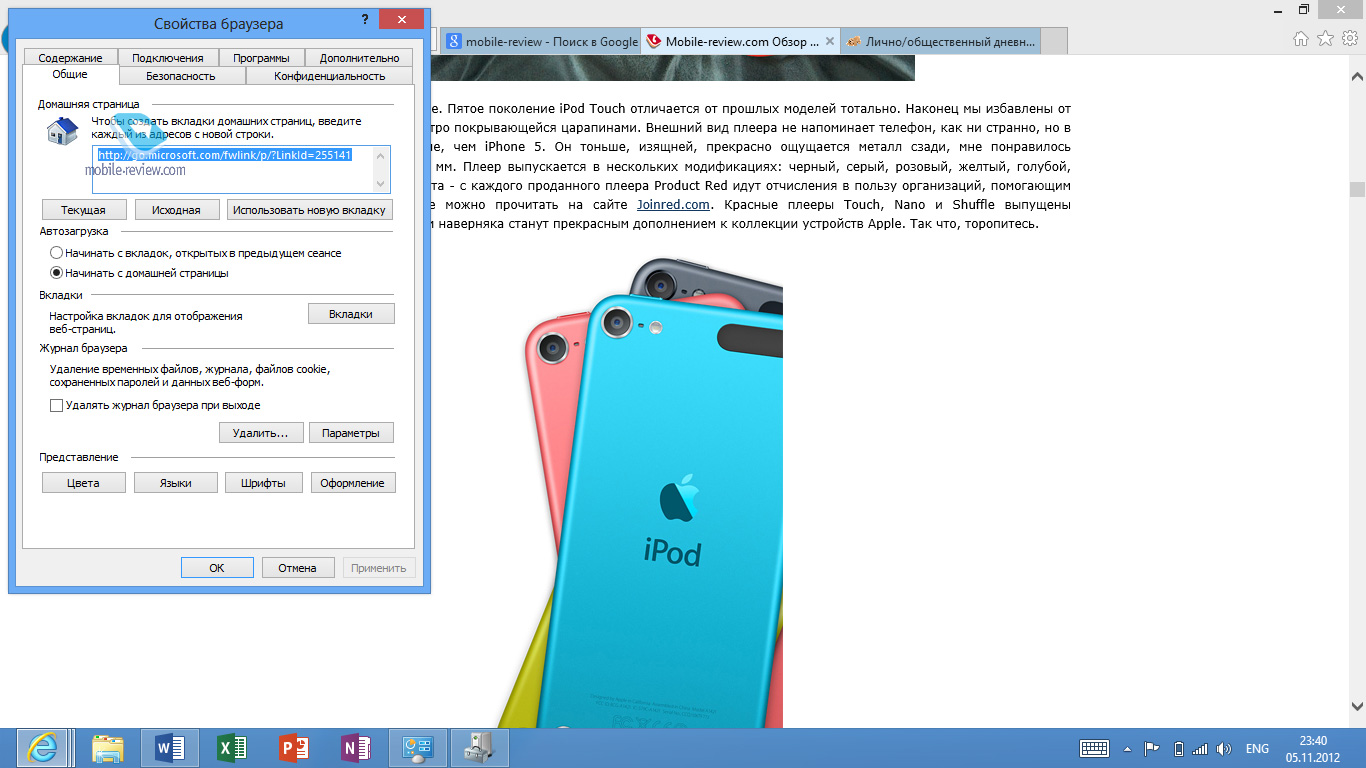
Task: Click the page vertical scrollbar thumb
Action: (1357, 190)
